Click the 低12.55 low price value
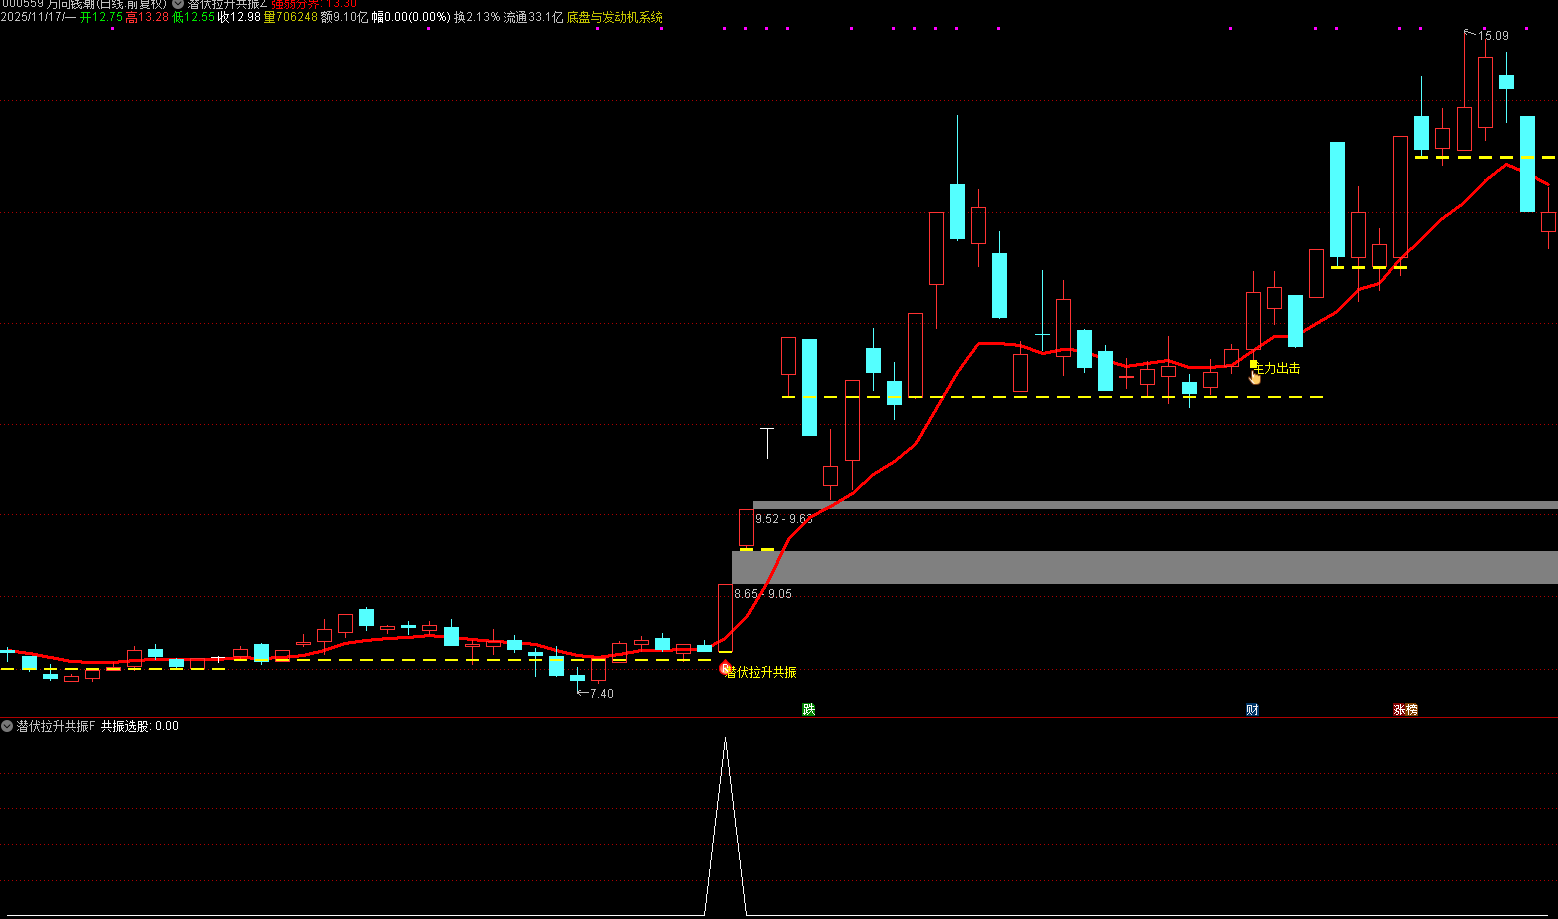1558x919 pixels. pos(193,17)
